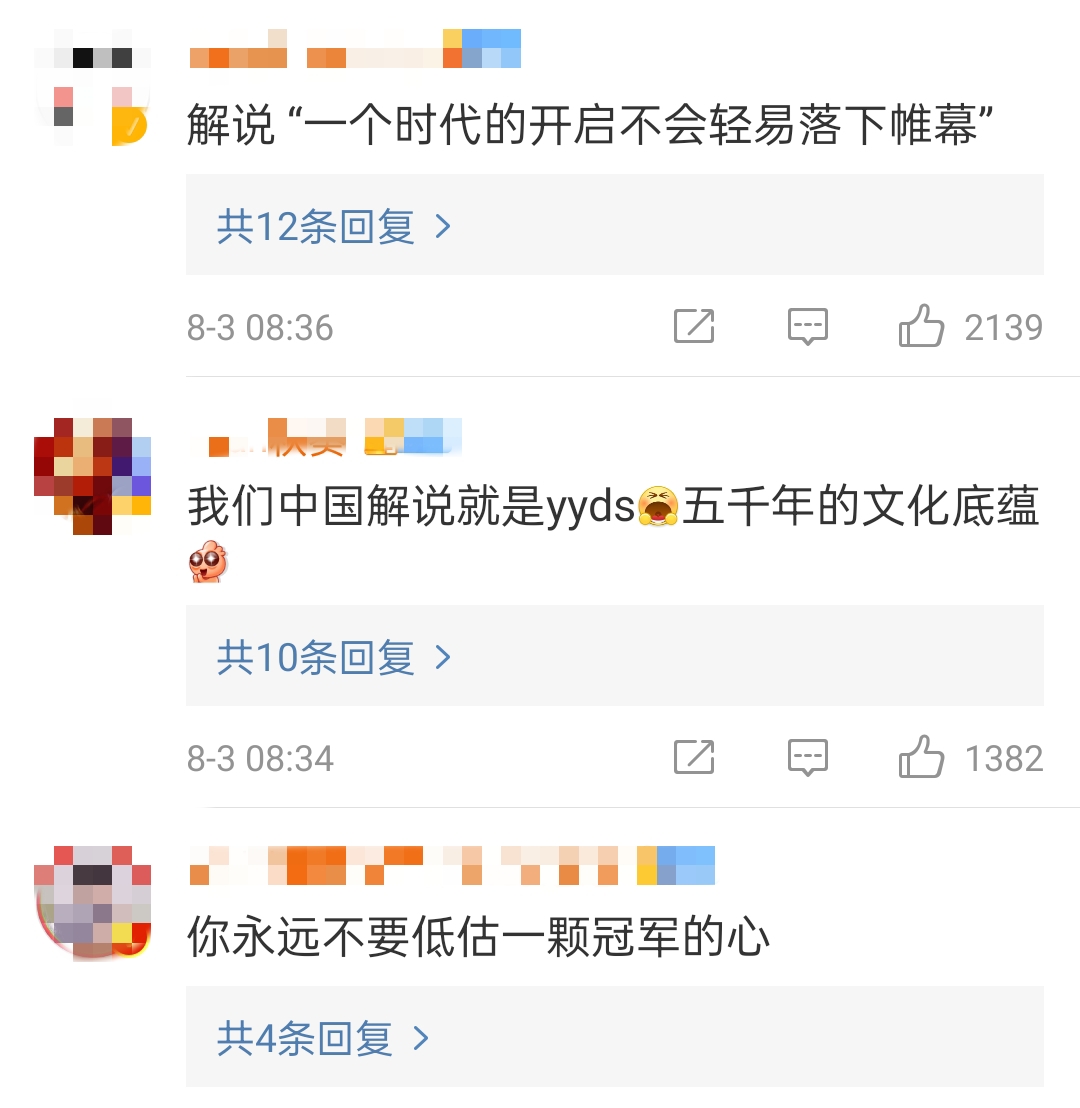Open the second commenter's red avatar
The image size is (1080, 1108).
pos(93,476)
